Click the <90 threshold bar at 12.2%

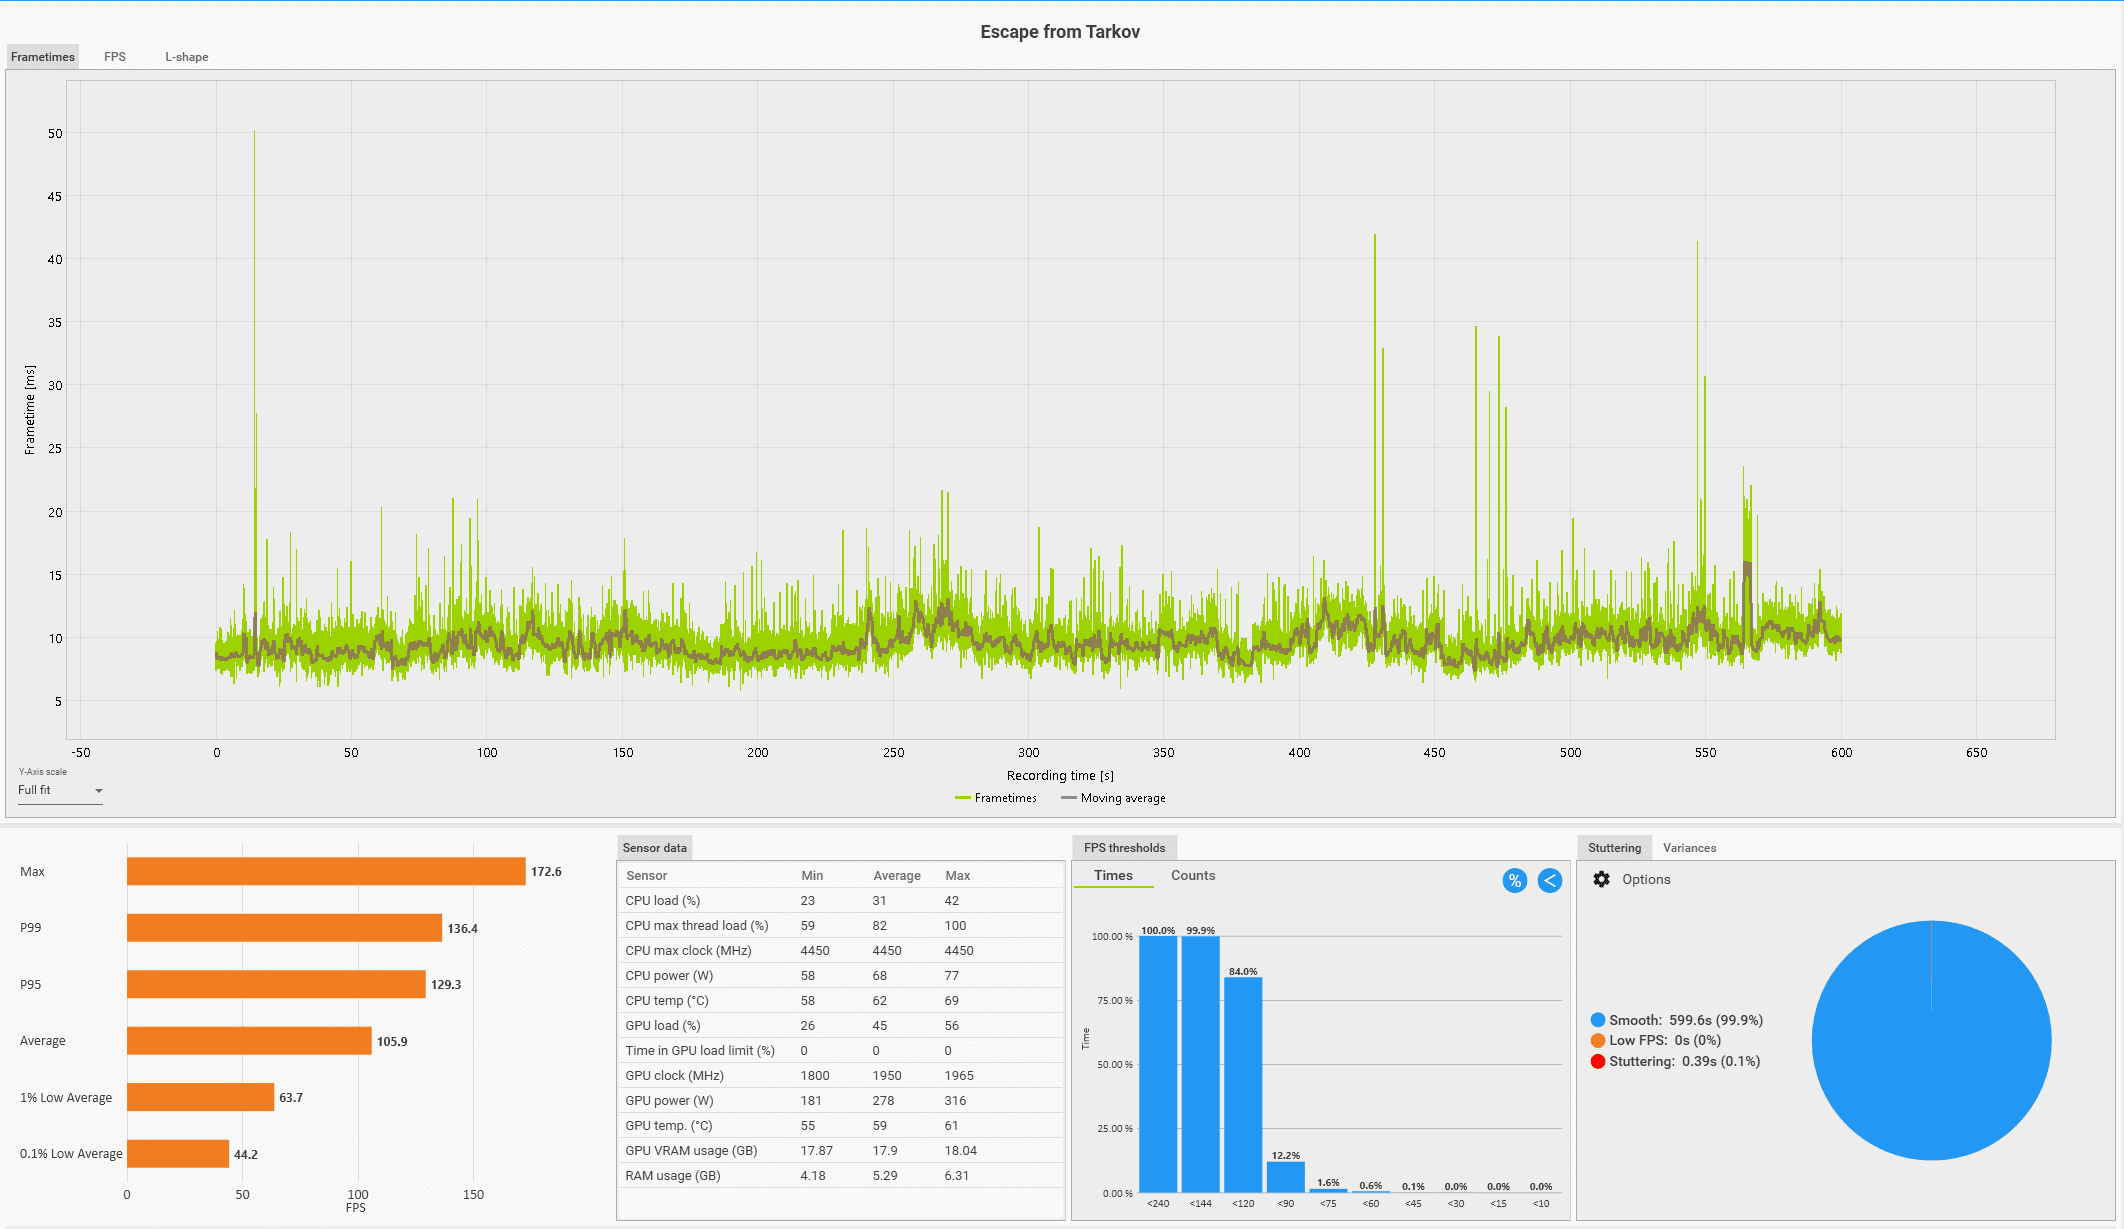click(1285, 1176)
